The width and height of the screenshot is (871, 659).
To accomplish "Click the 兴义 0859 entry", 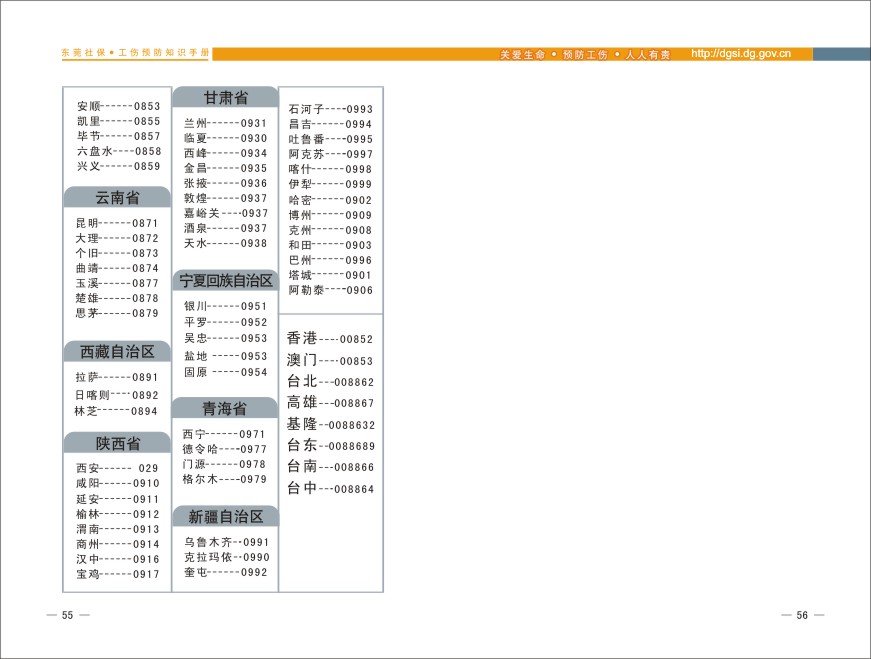I will (x=118, y=166).
